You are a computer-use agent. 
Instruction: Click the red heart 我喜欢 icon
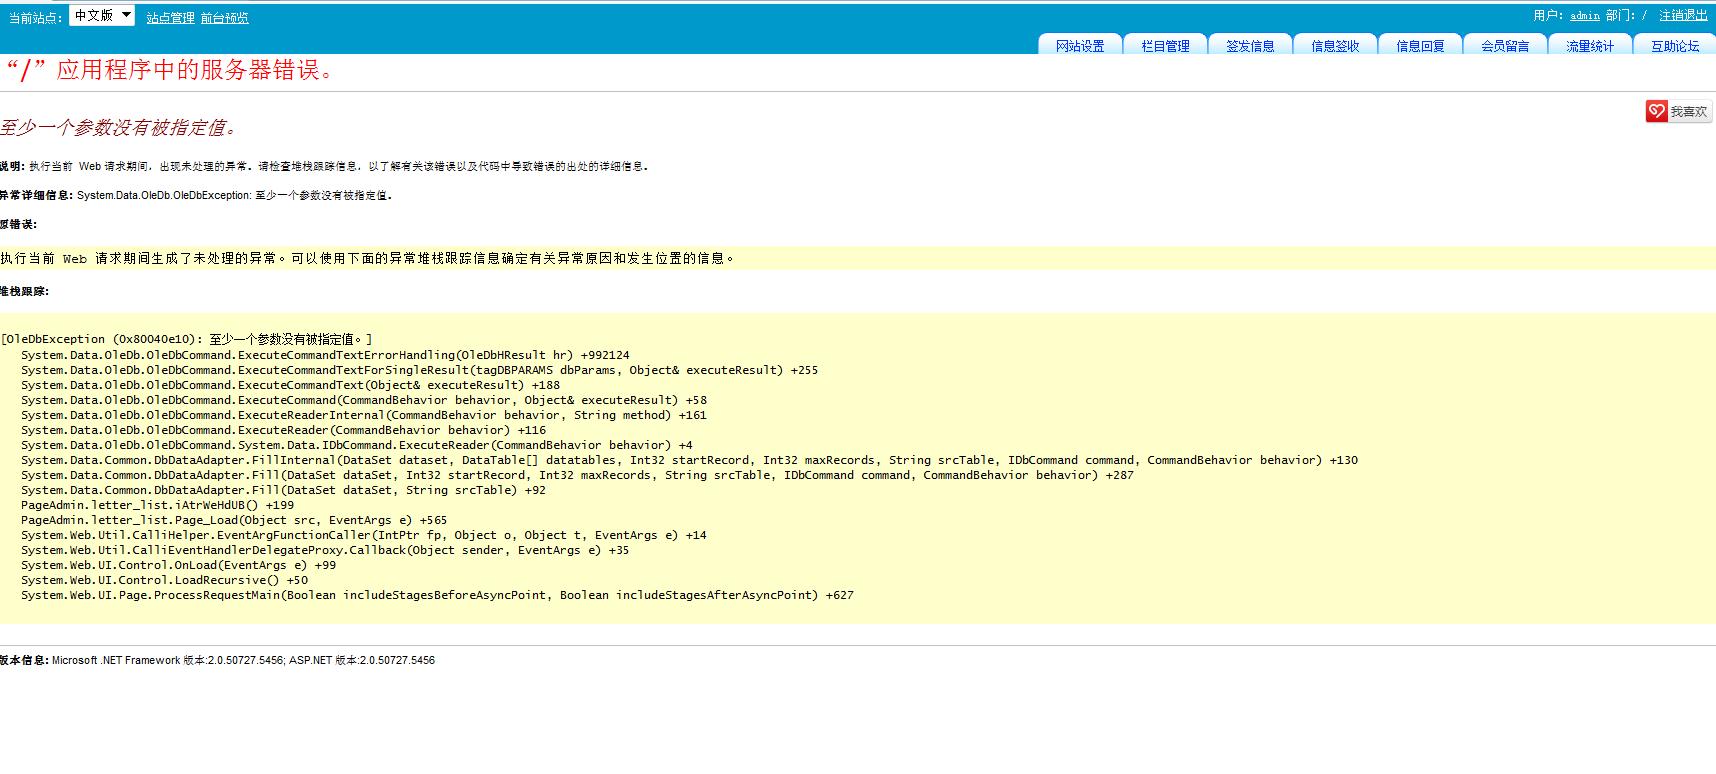click(x=1657, y=111)
